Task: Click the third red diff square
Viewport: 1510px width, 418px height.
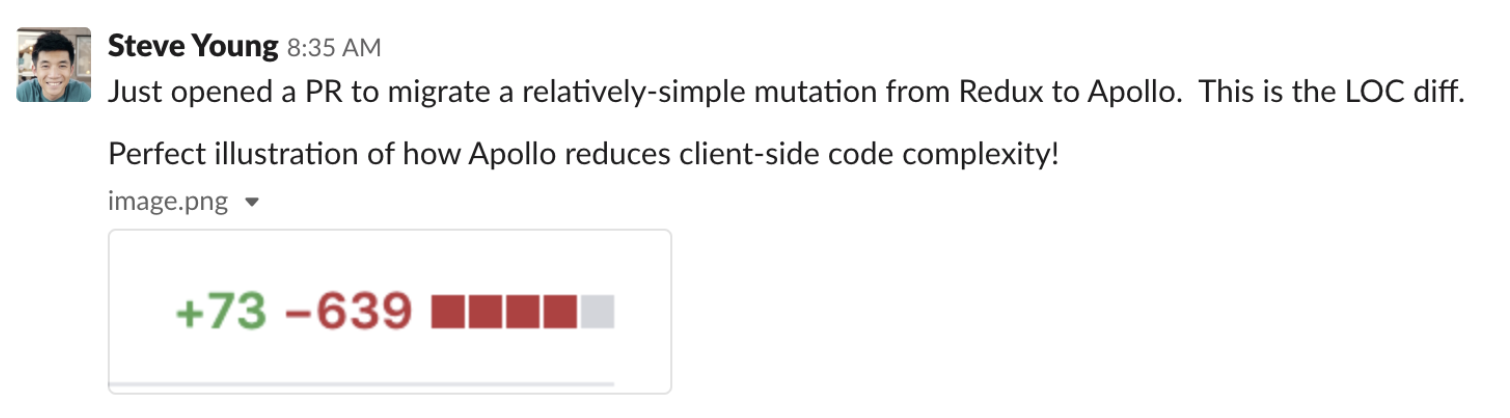Action: [523, 312]
